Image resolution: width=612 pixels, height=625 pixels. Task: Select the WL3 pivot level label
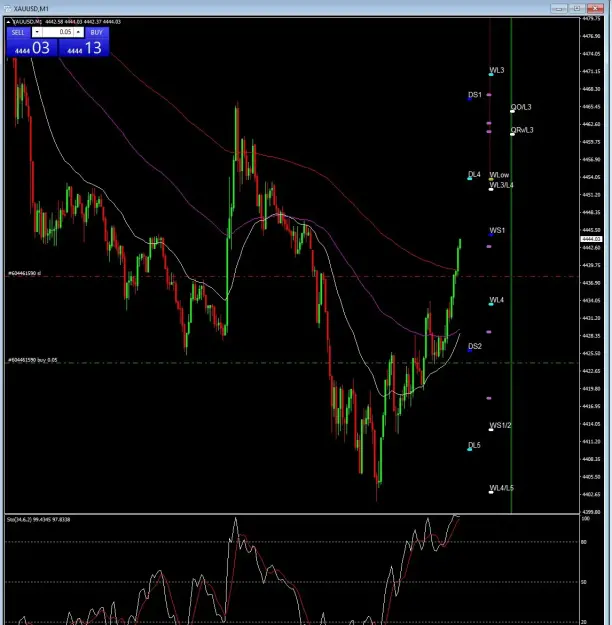497,70
